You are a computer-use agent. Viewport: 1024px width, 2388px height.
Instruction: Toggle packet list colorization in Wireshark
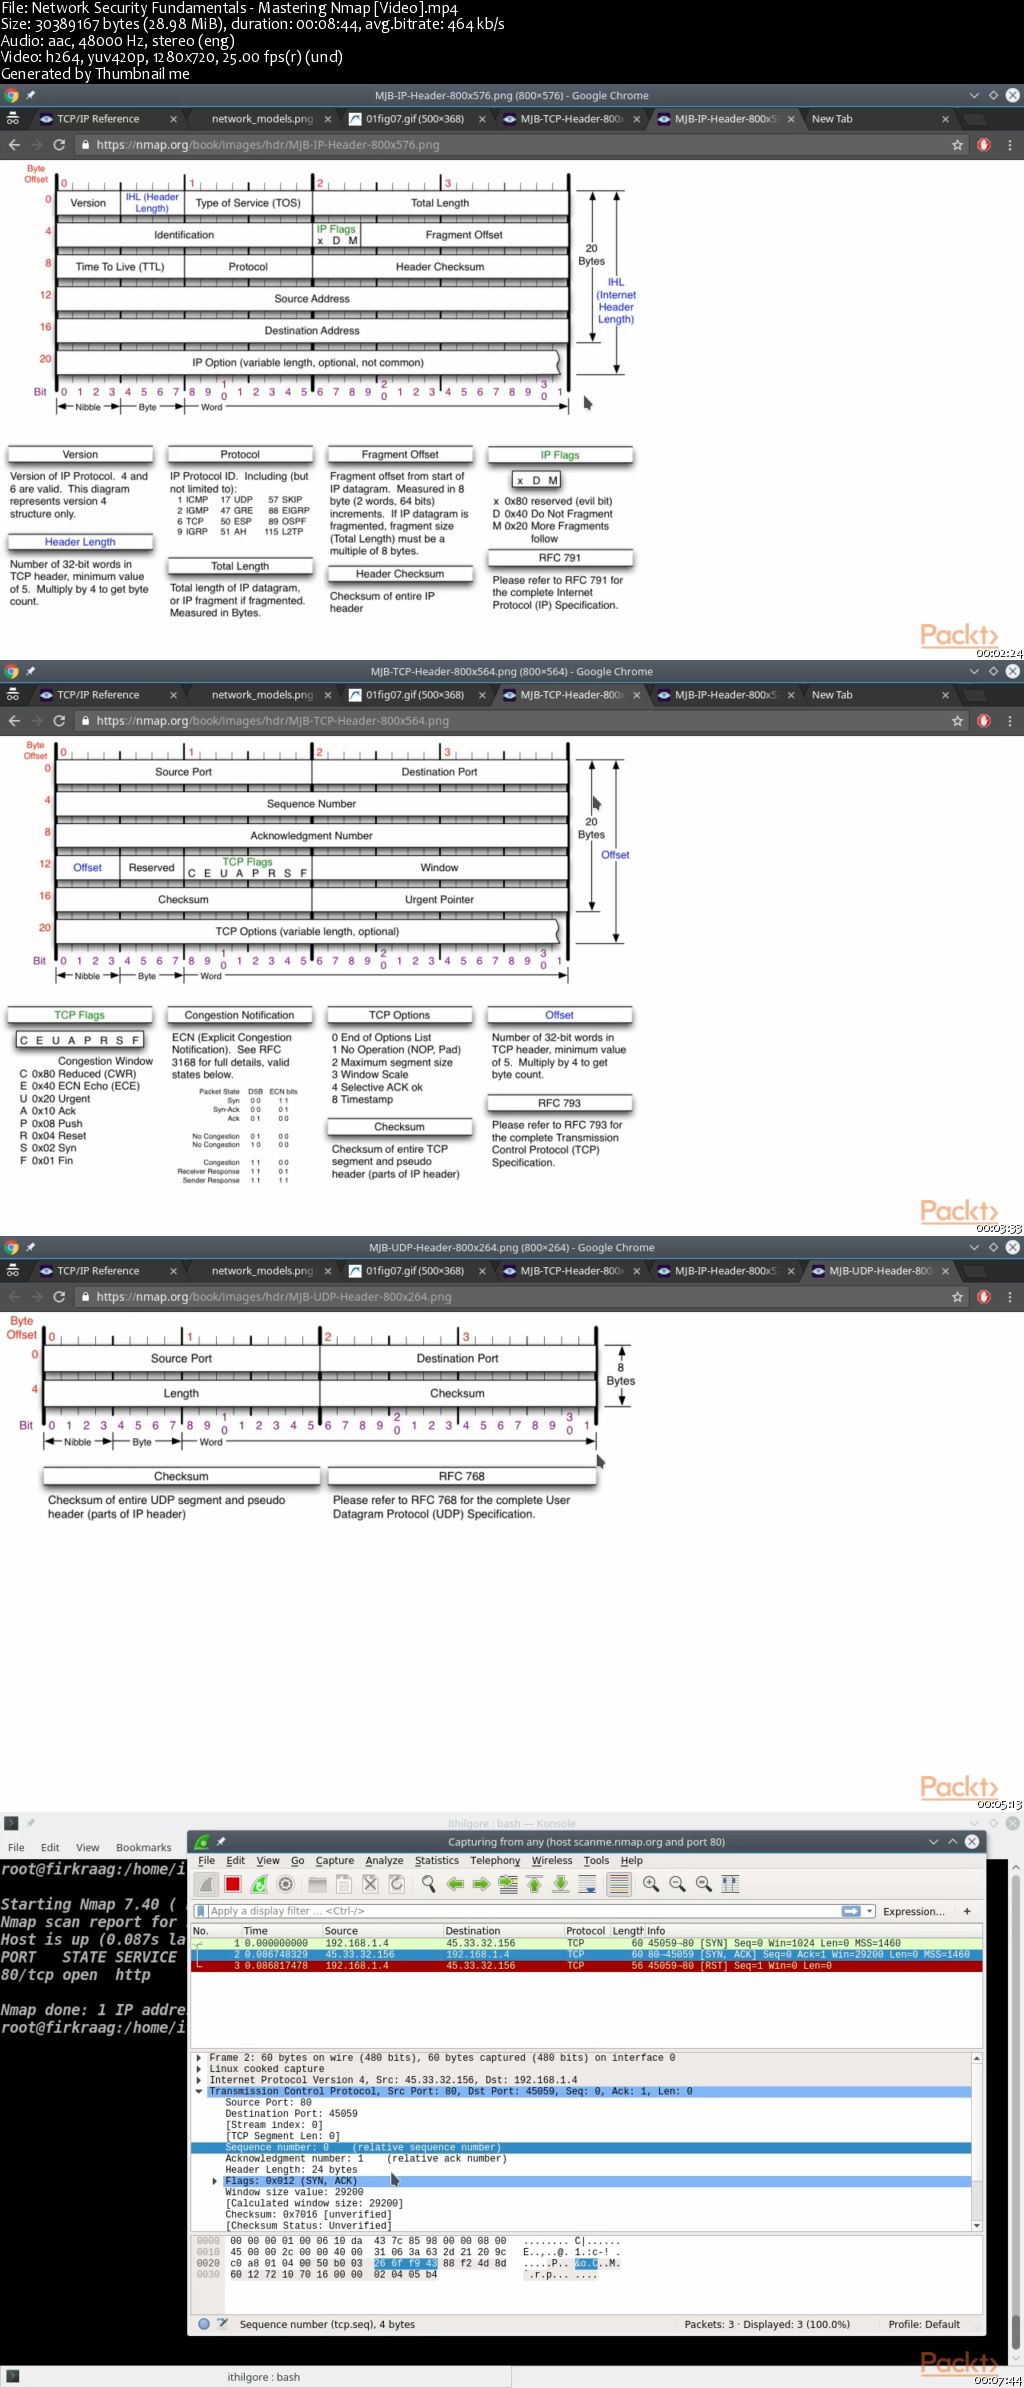coord(619,1884)
